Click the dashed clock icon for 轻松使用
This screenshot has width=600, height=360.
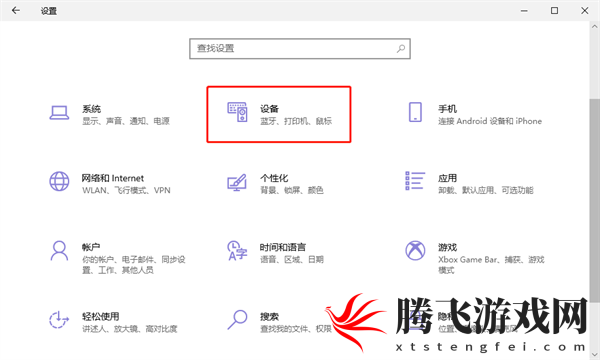pos(59,320)
